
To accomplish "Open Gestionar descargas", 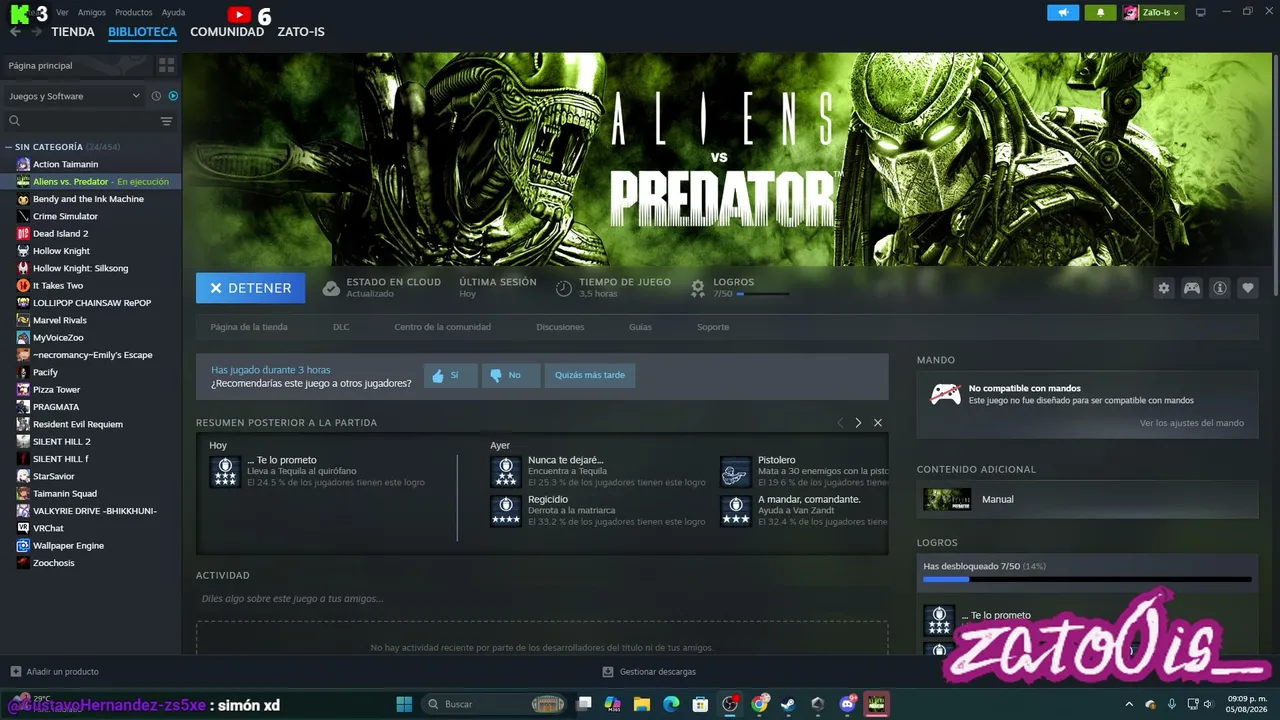I will point(649,672).
